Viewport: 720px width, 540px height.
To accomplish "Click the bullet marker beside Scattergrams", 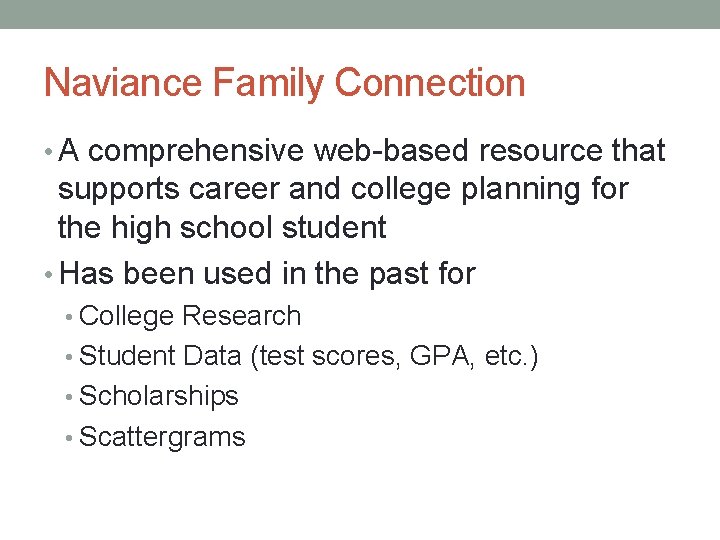I will 70,438.
